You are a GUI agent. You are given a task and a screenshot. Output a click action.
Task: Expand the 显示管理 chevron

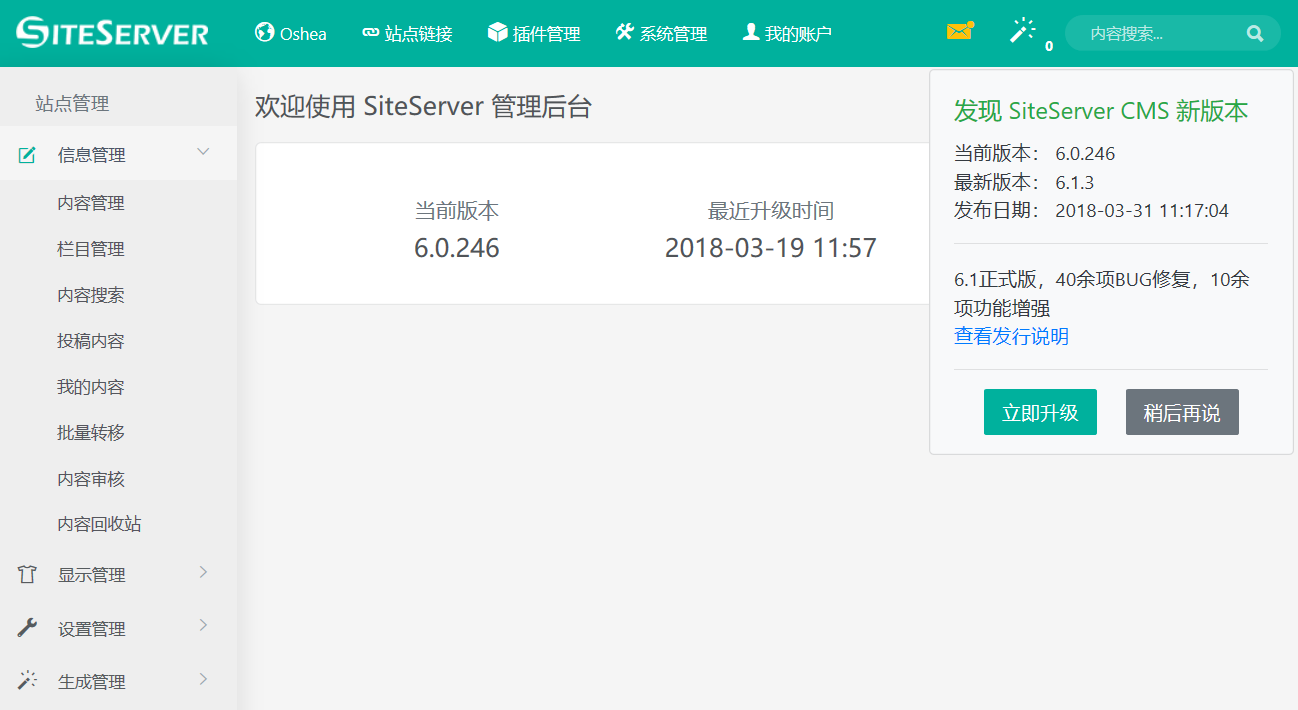tap(204, 572)
